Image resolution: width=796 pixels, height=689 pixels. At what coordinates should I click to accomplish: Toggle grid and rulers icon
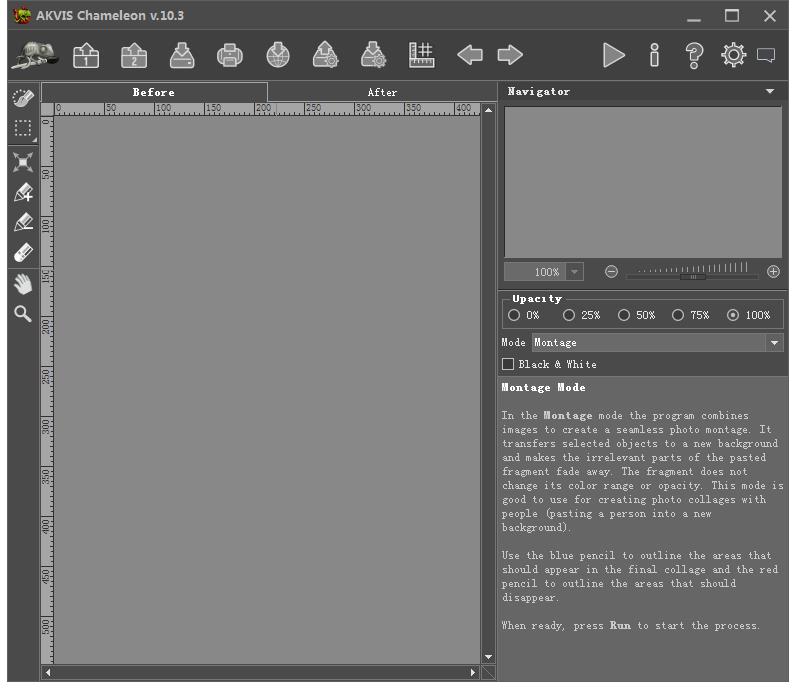pos(421,55)
